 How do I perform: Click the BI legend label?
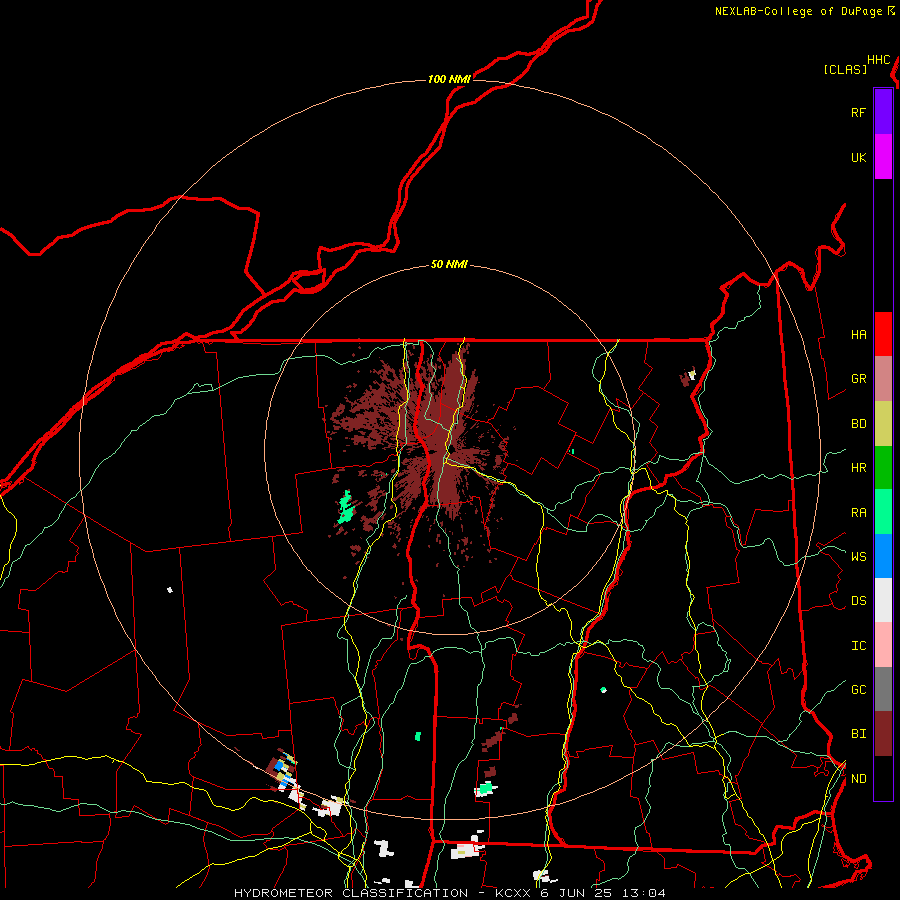tap(858, 734)
